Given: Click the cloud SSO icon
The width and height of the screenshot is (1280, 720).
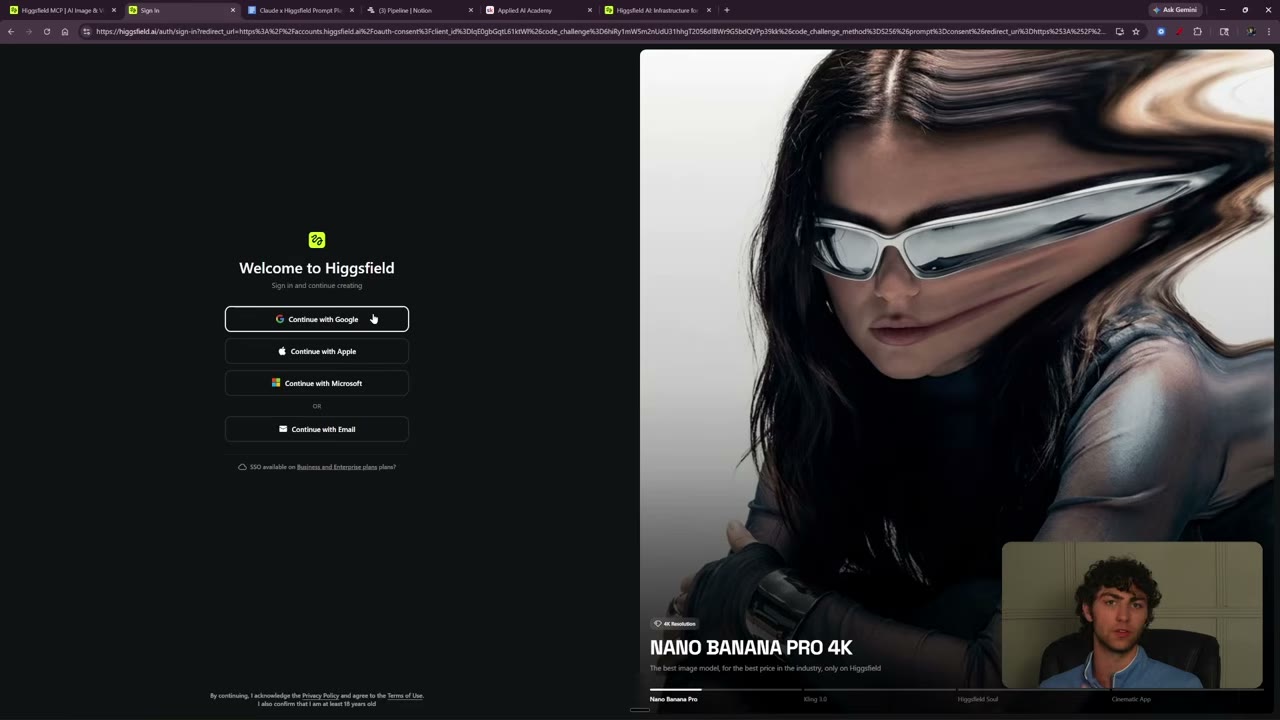Looking at the screenshot, I should tap(242, 467).
